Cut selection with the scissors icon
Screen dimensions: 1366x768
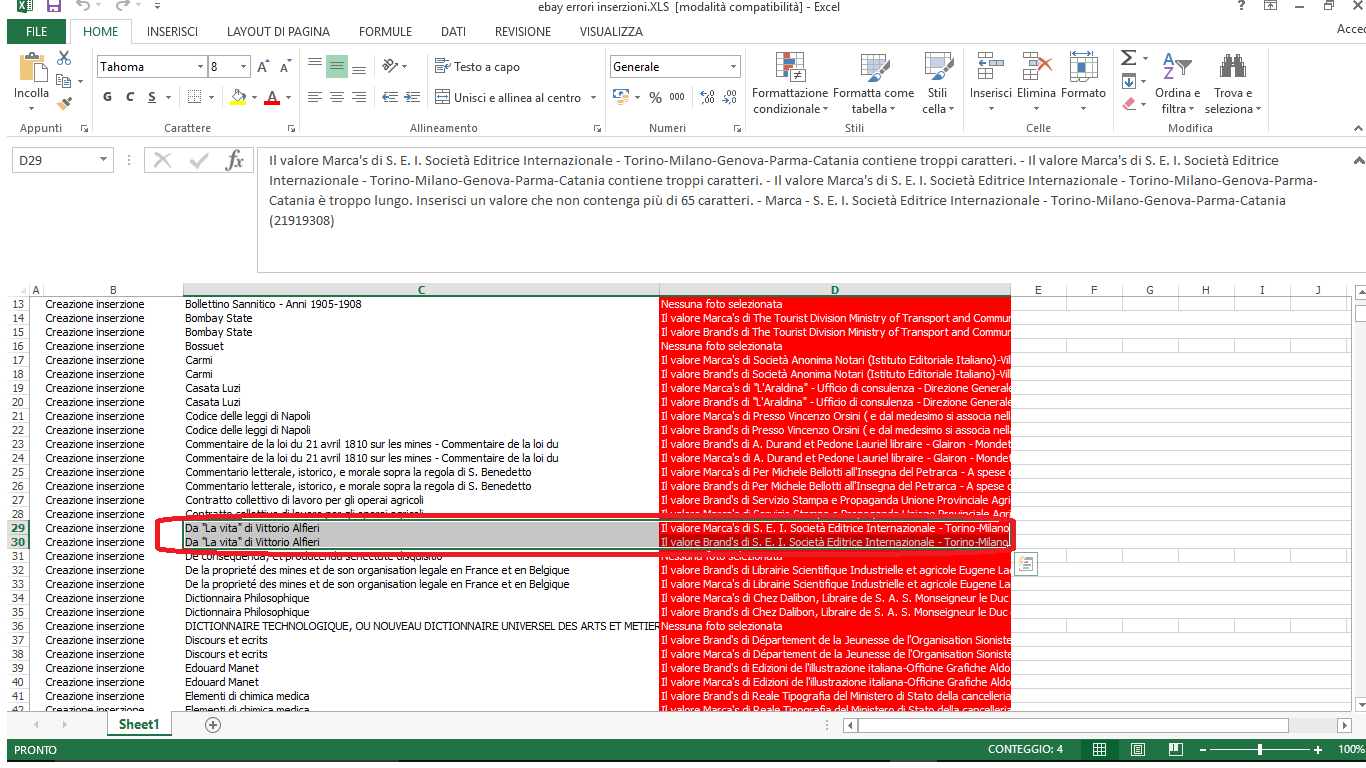64,58
